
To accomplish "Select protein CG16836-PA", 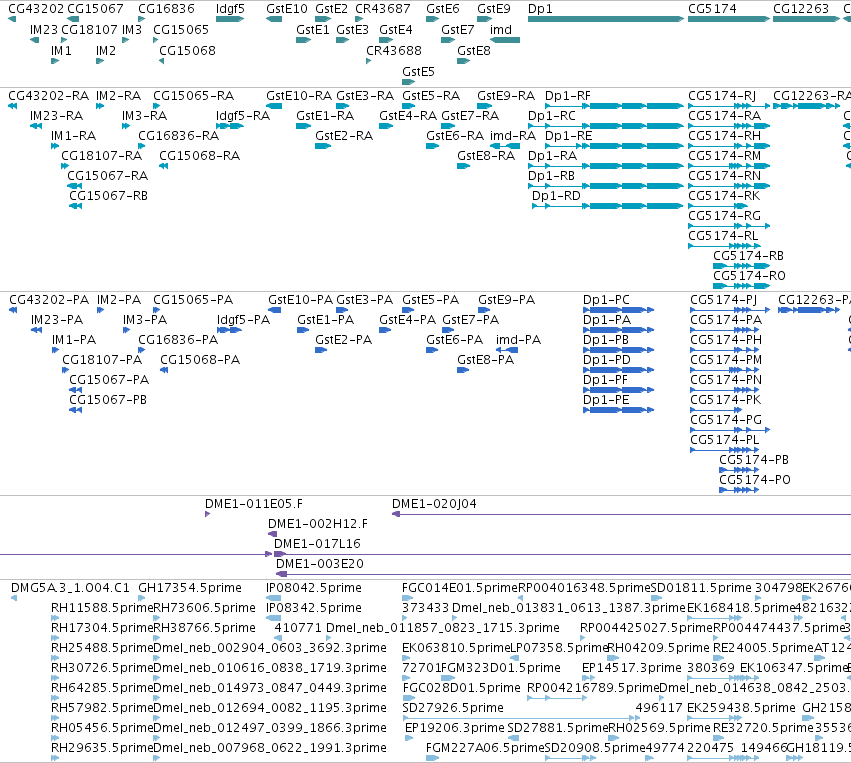I will pyautogui.click(x=142, y=350).
